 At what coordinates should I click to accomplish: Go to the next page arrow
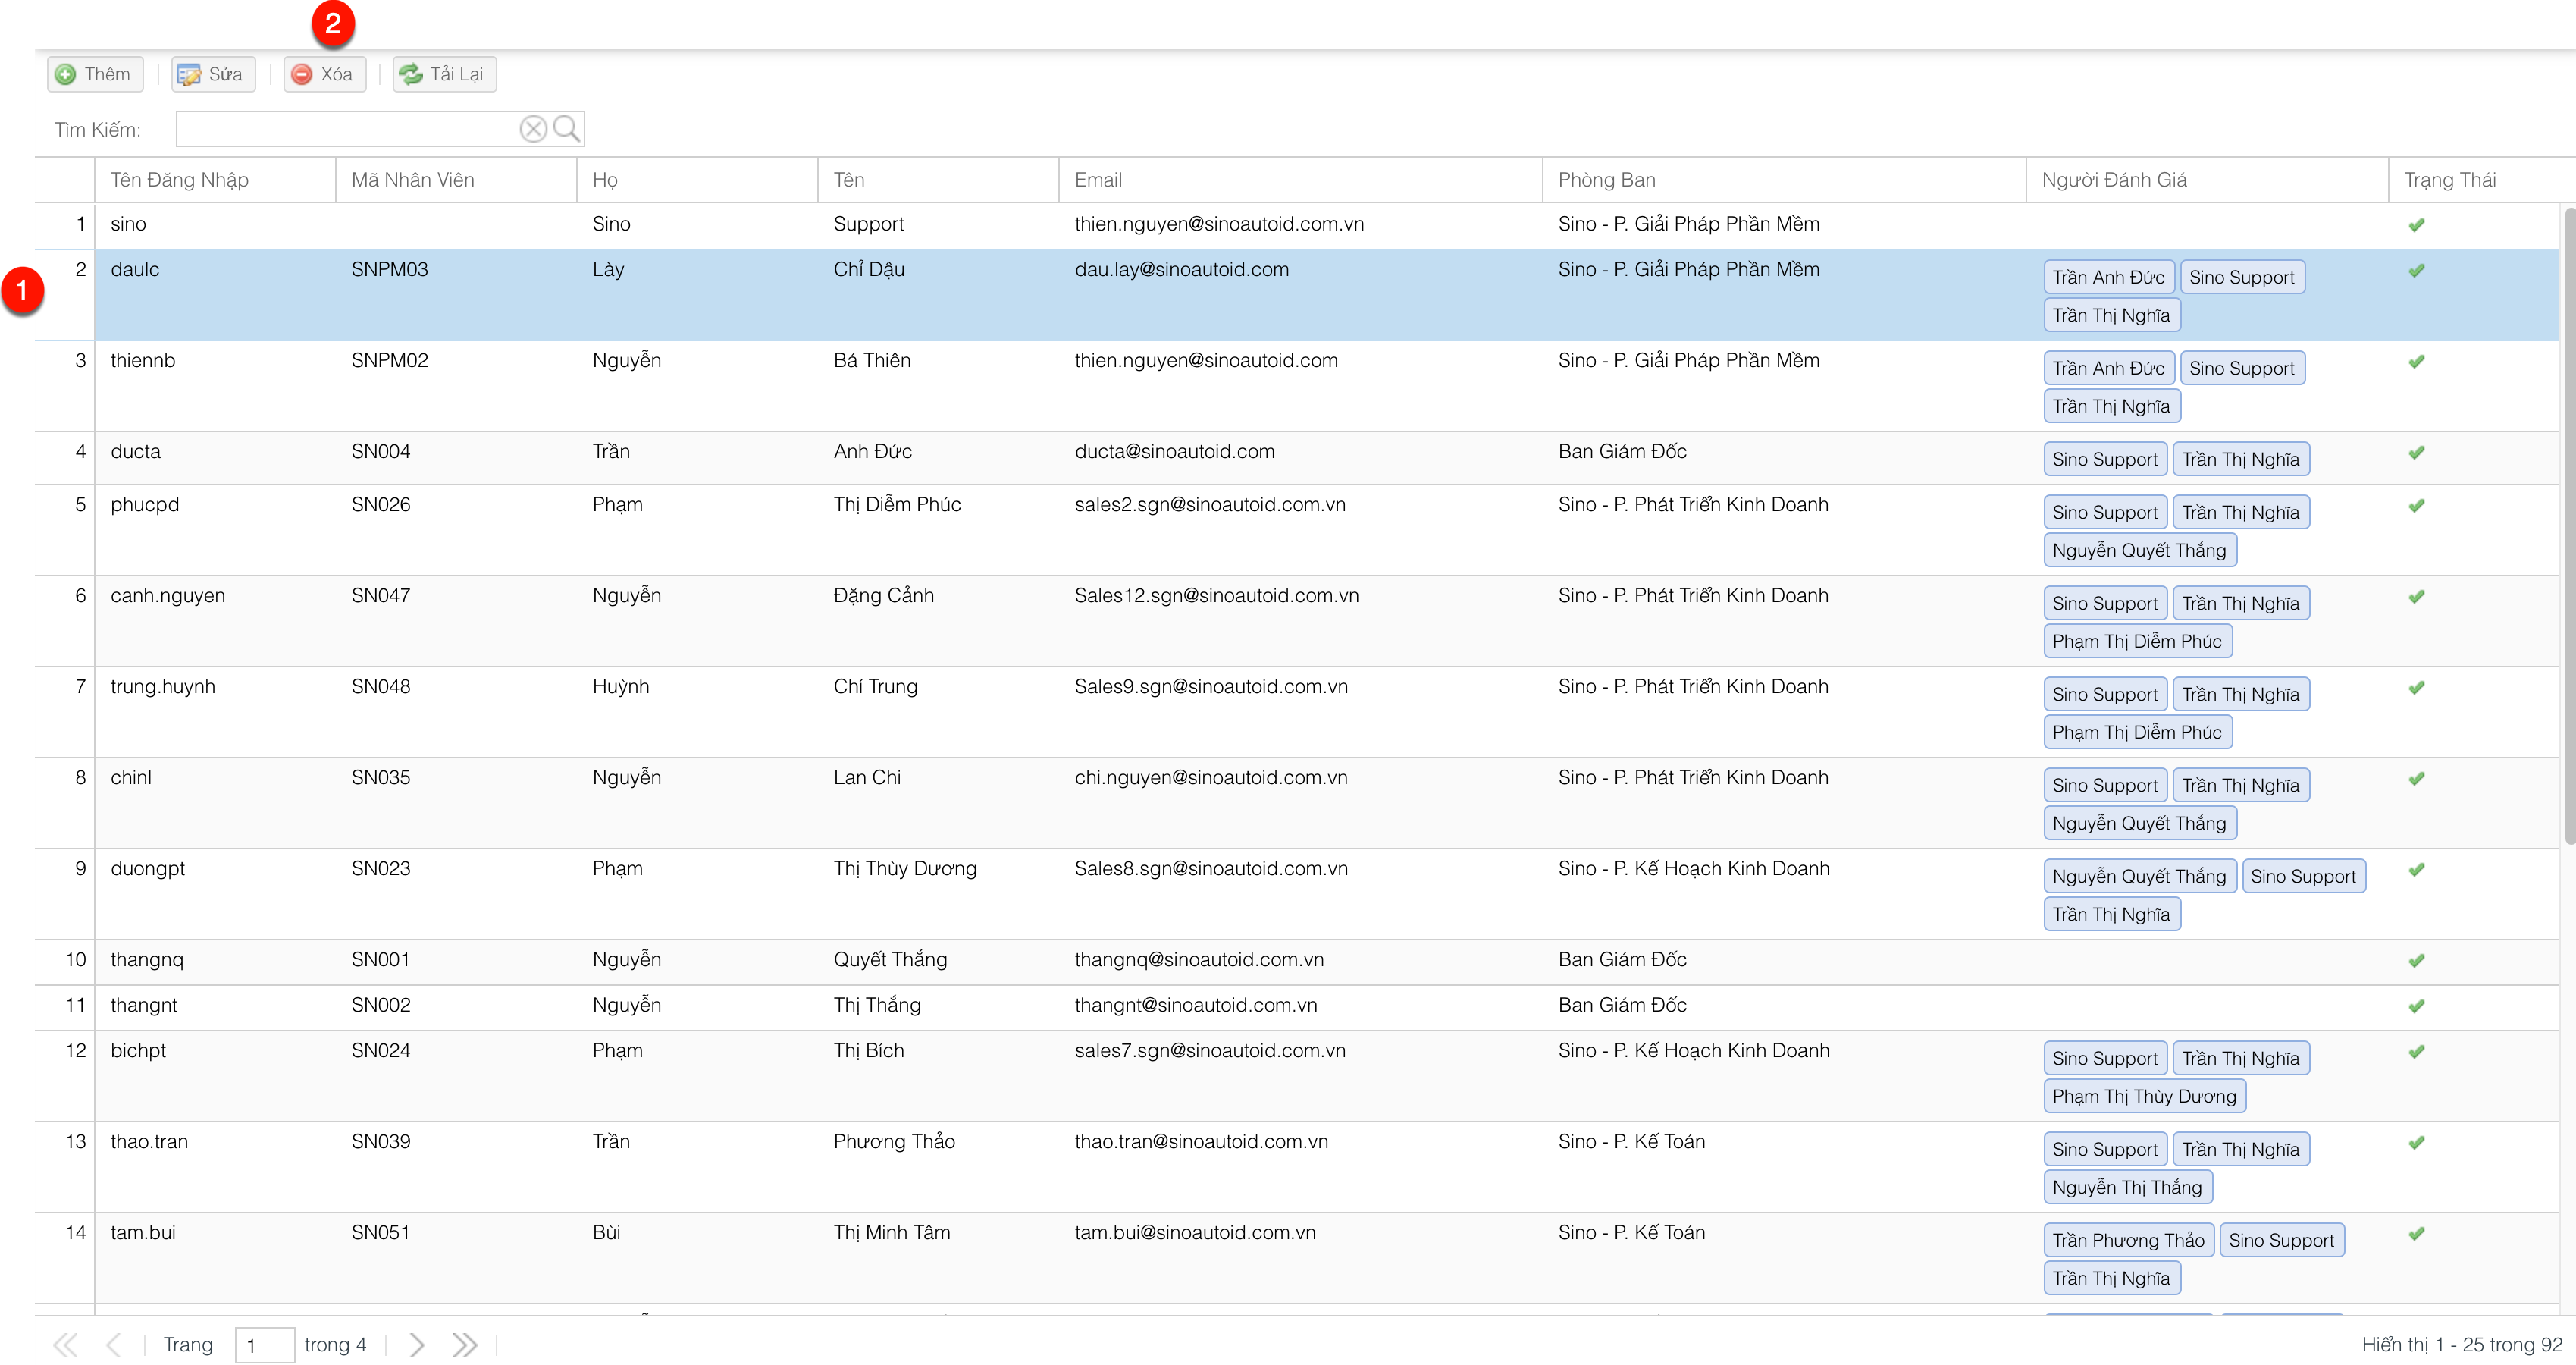[x=417, y=1345]
